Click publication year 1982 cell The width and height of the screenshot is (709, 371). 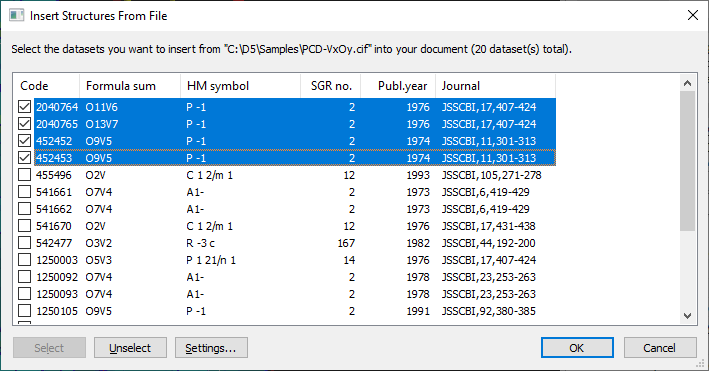tap(418, 243)
